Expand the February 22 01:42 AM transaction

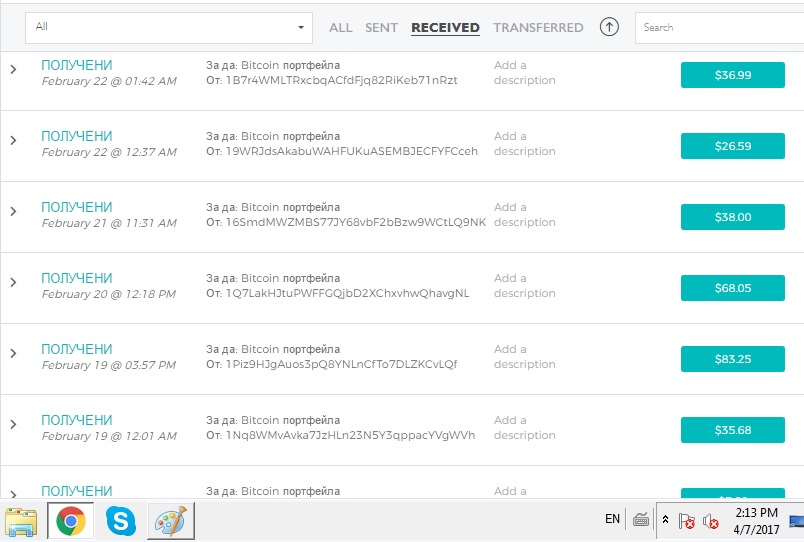click(13, 69)
